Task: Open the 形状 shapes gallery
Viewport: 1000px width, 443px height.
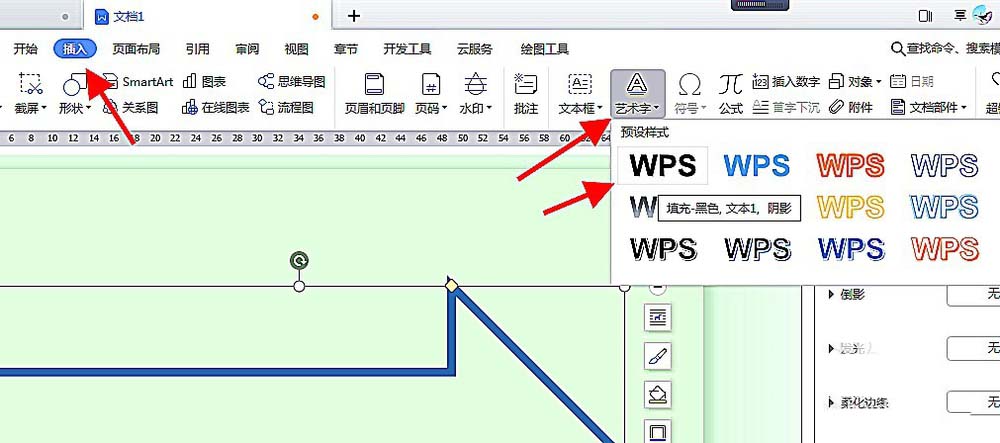Action: point(75,93)
